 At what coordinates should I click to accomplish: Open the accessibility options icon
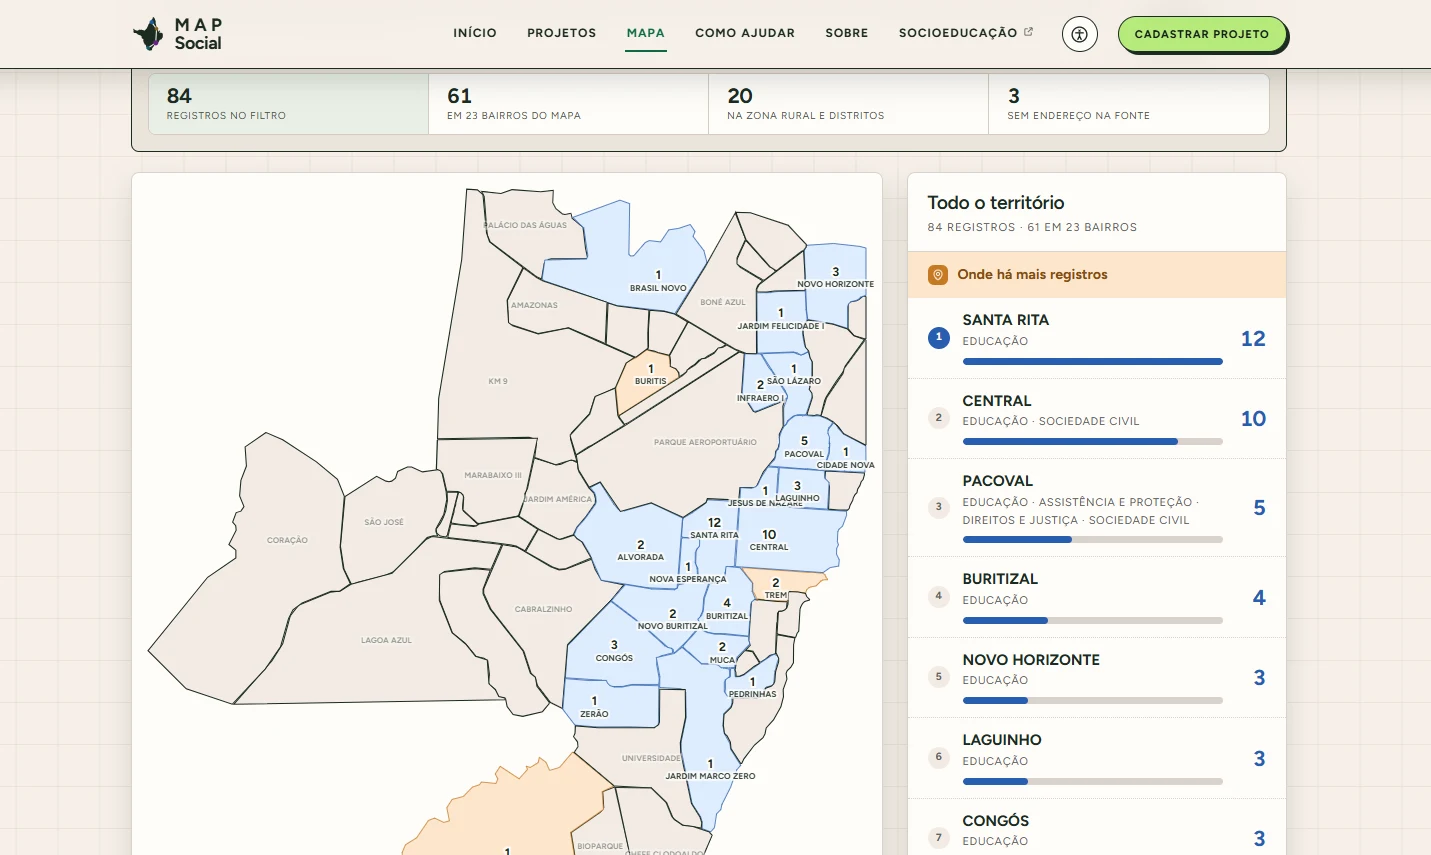click(1079, 34)
